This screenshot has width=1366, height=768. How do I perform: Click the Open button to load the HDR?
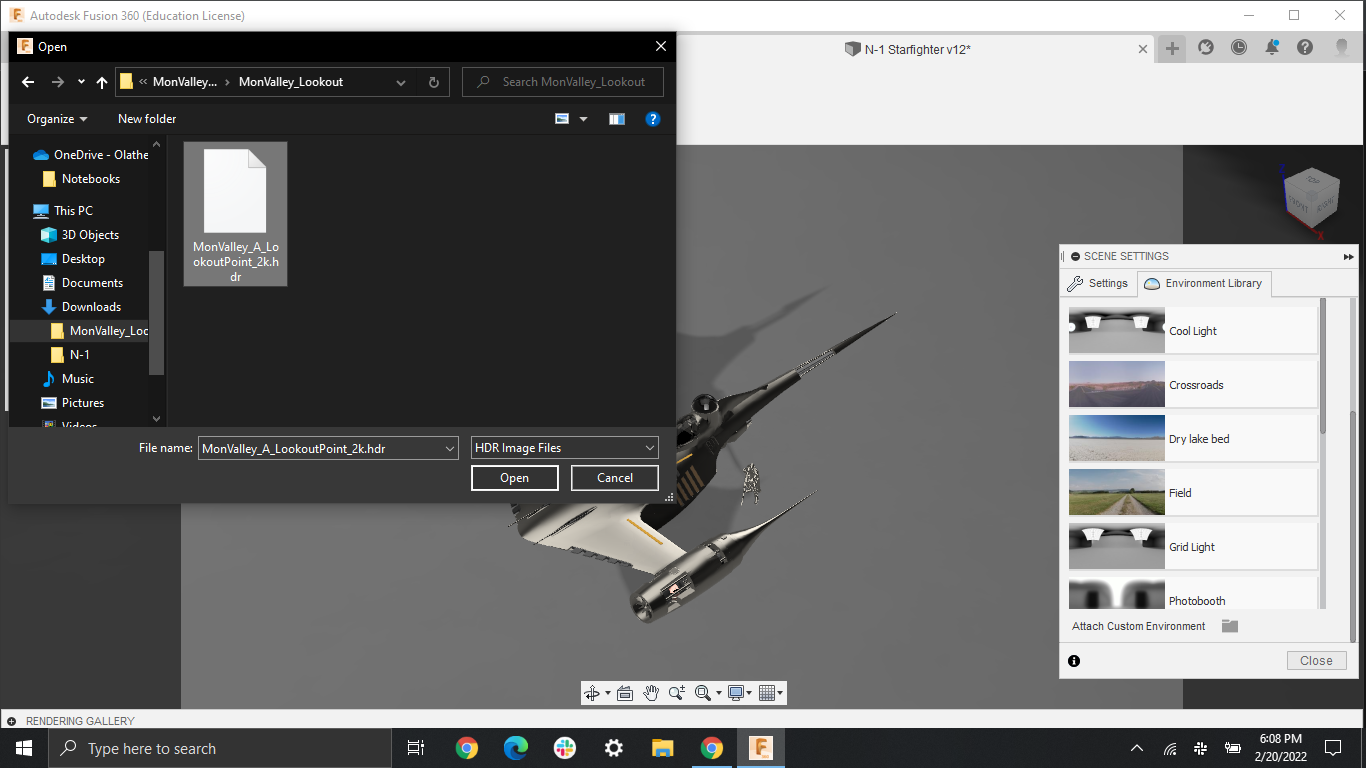click(514, 477)
